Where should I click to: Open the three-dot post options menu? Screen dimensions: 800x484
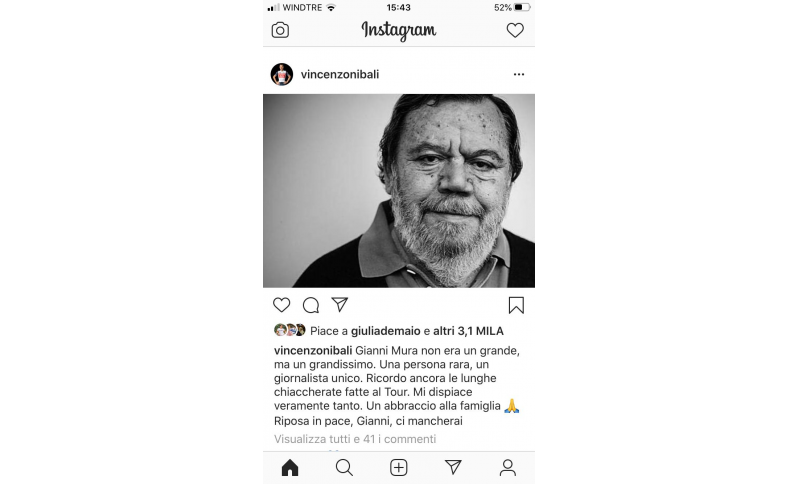519,74
